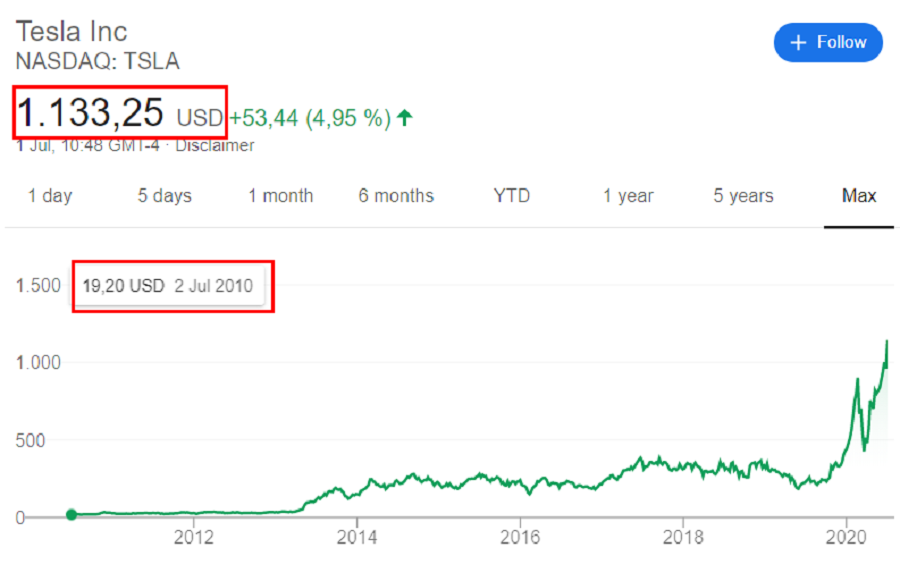
Task: Switch chart to YTD
Action: pos(512,196)
